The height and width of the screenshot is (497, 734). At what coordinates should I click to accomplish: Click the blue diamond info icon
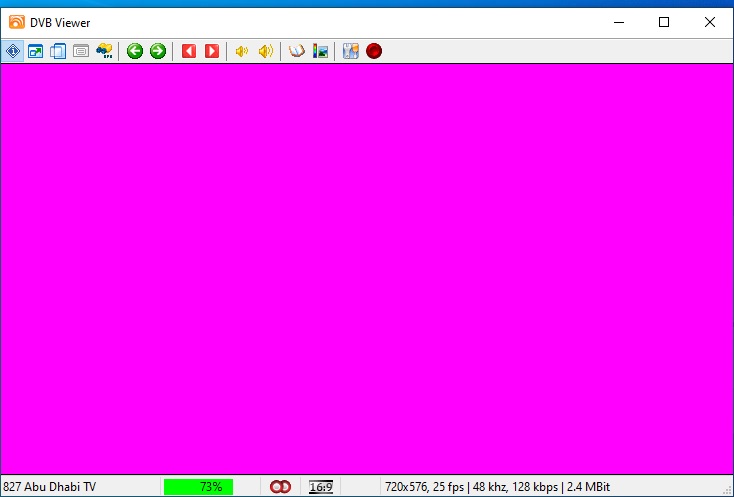[x=13, y=51]
